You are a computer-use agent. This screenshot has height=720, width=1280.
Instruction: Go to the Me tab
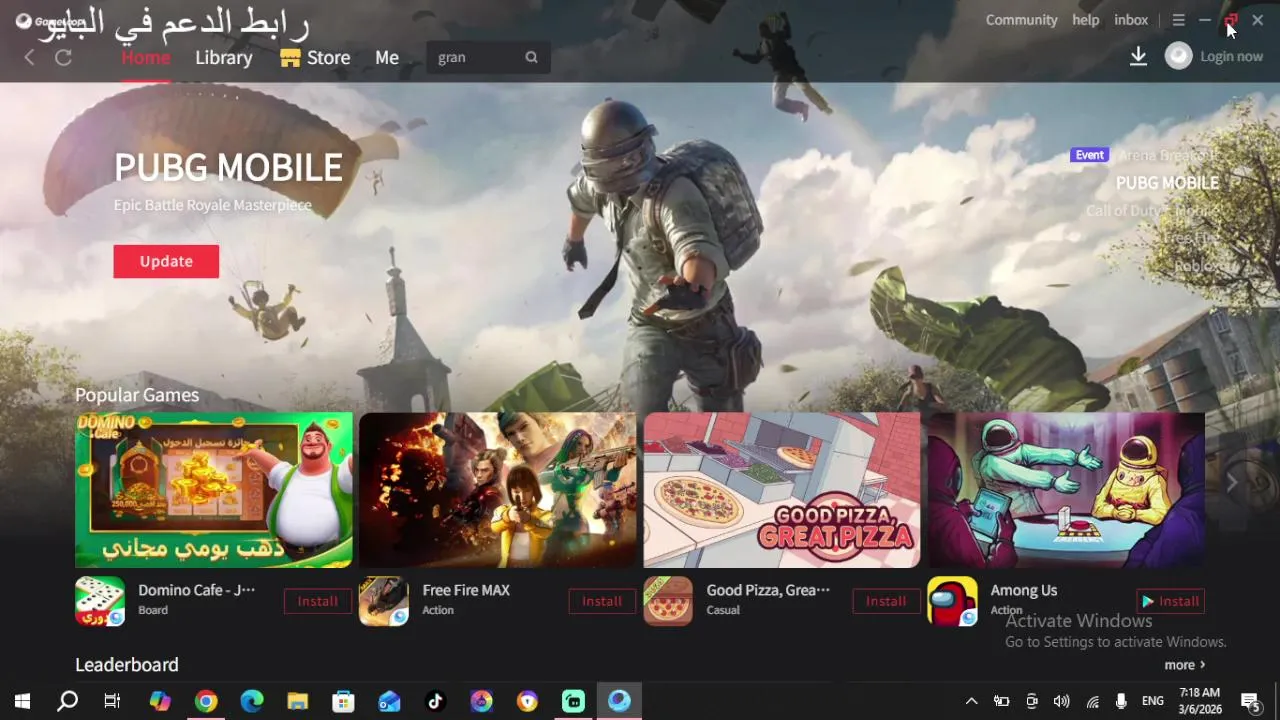387,57
